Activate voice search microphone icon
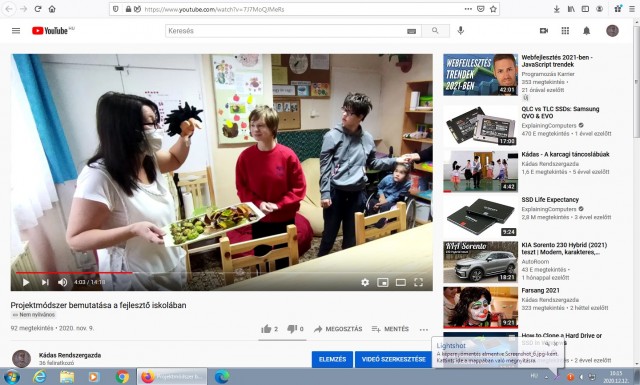 tap(460, 31)
